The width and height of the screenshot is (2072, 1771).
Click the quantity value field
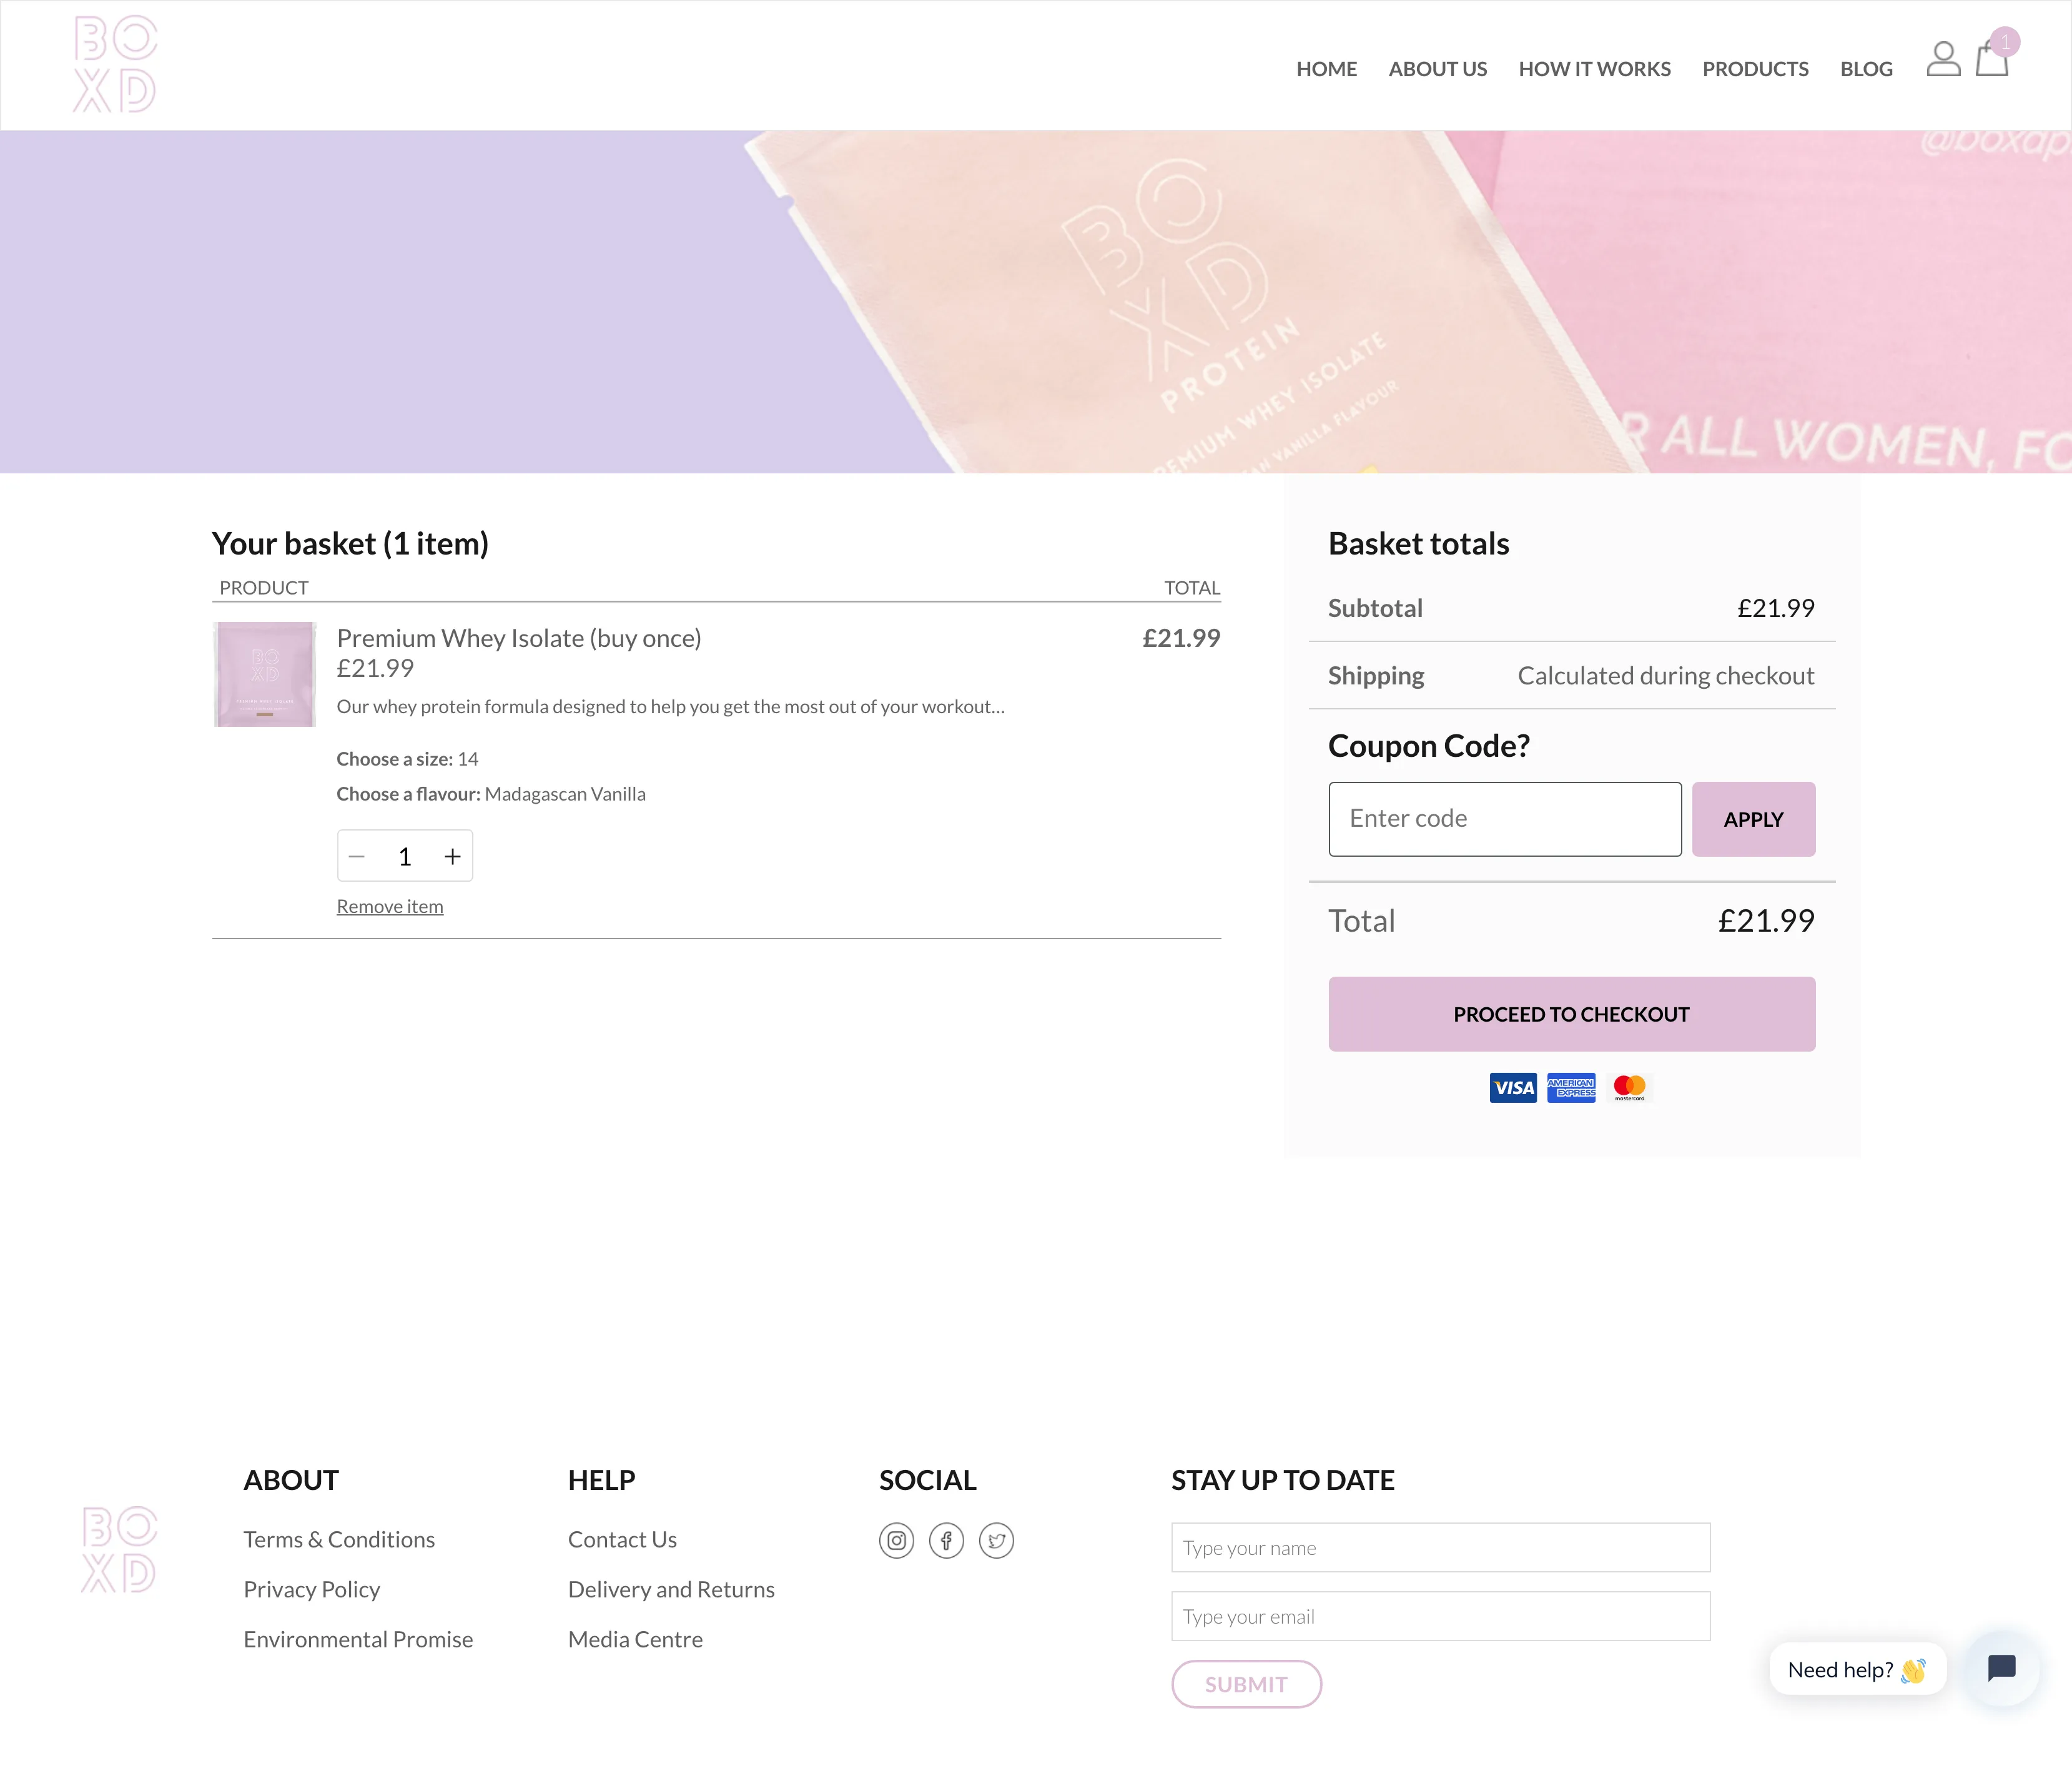pyautogui.click(x=405, y=856)
